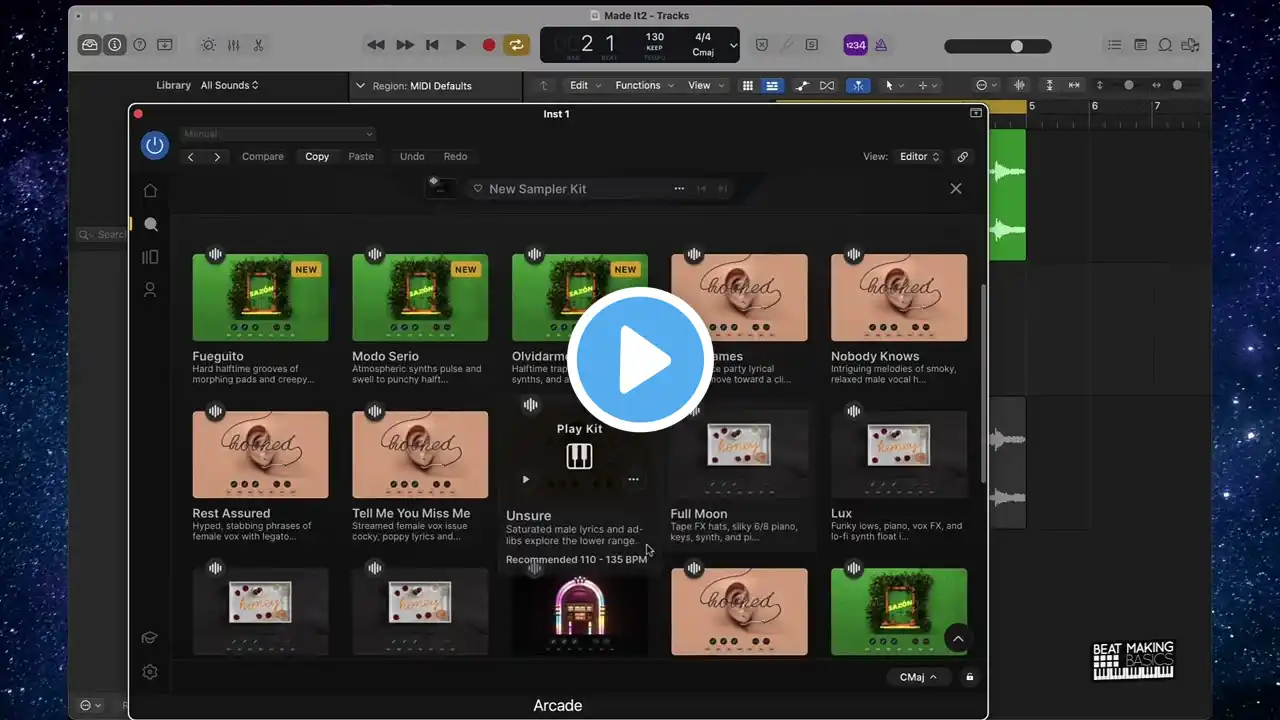Click the Compare button

[x=263, y=157]
